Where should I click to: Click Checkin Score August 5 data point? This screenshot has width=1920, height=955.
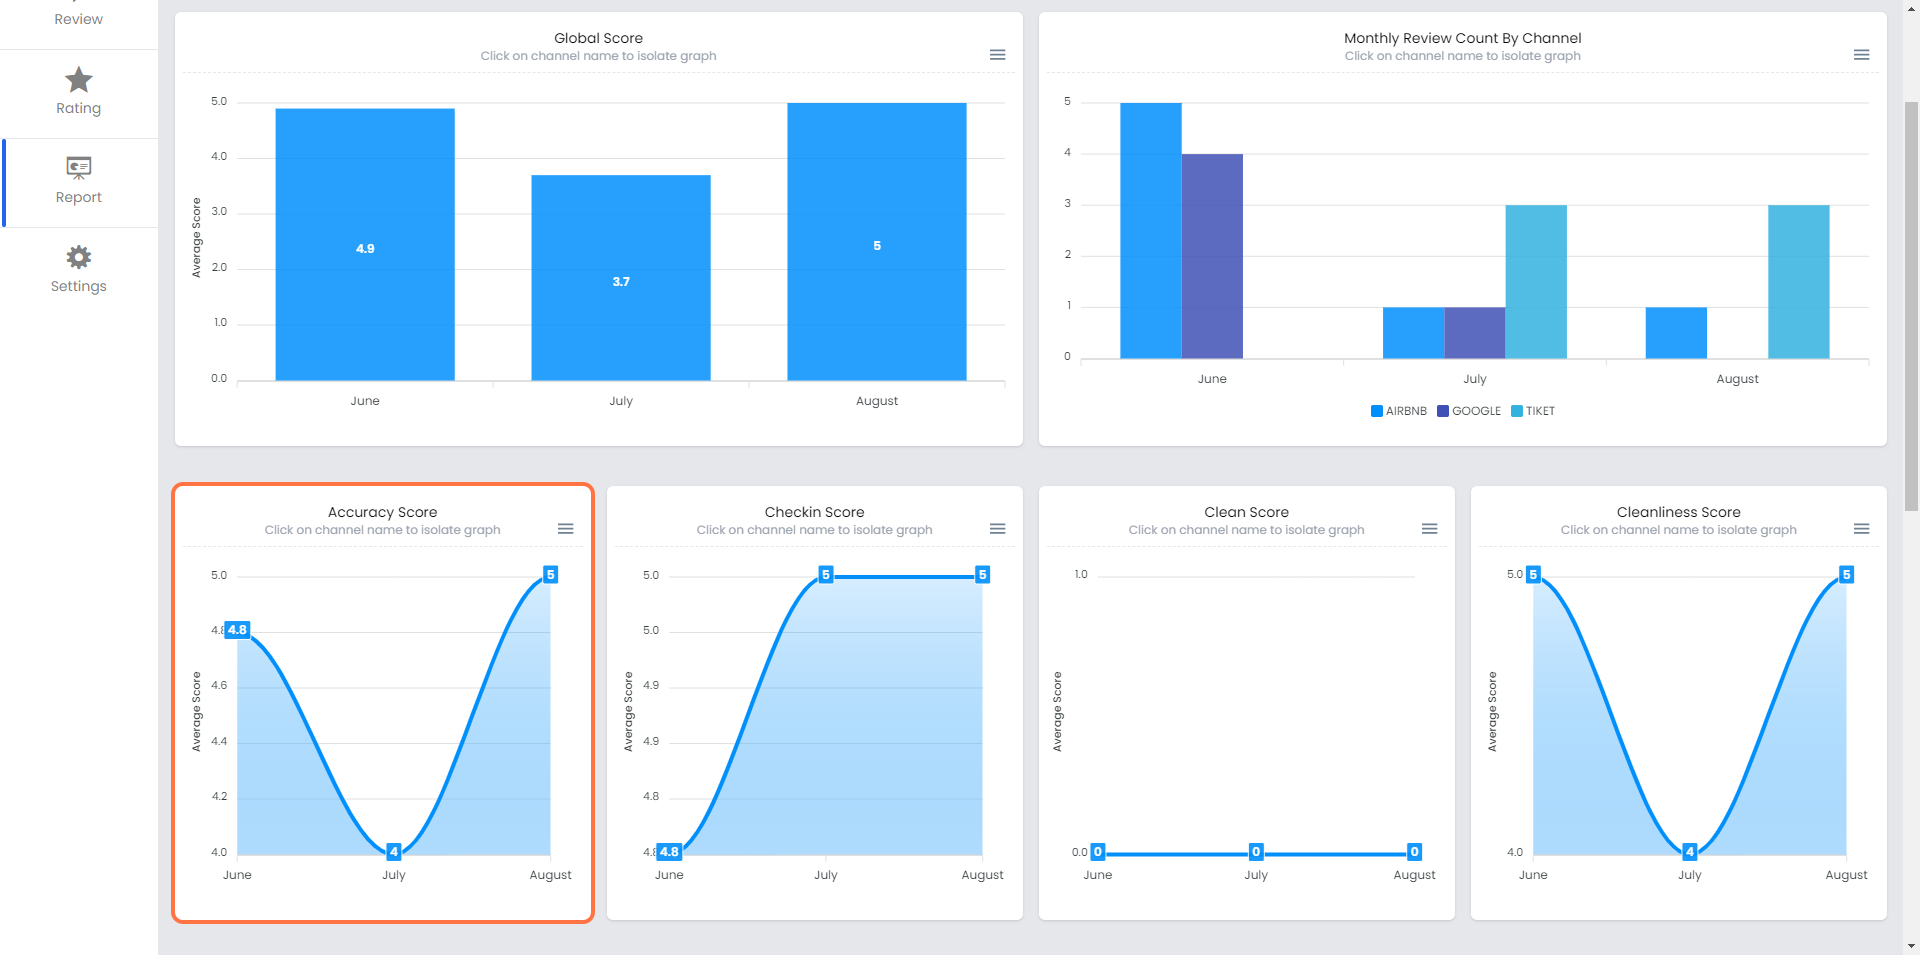point(982,575)
